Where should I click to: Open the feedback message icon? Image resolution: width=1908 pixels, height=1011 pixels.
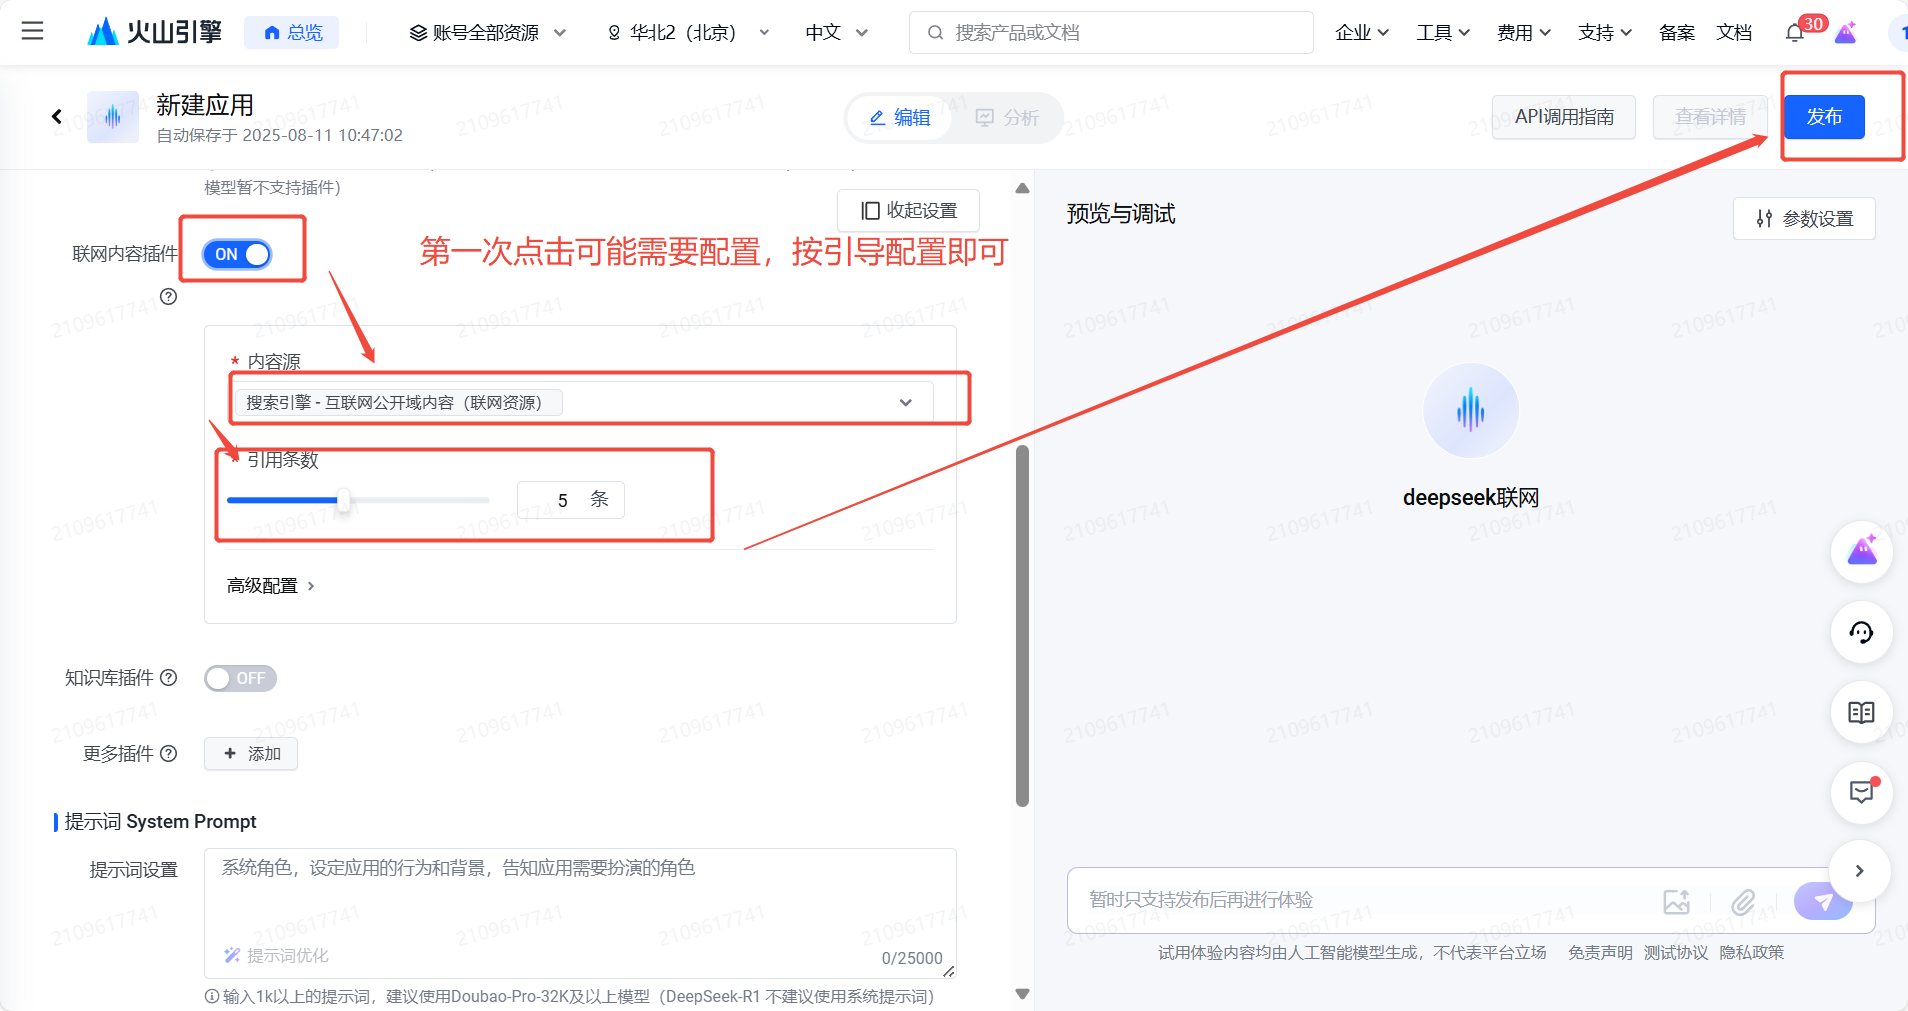pyautogui.click(x=1861, y=793)
